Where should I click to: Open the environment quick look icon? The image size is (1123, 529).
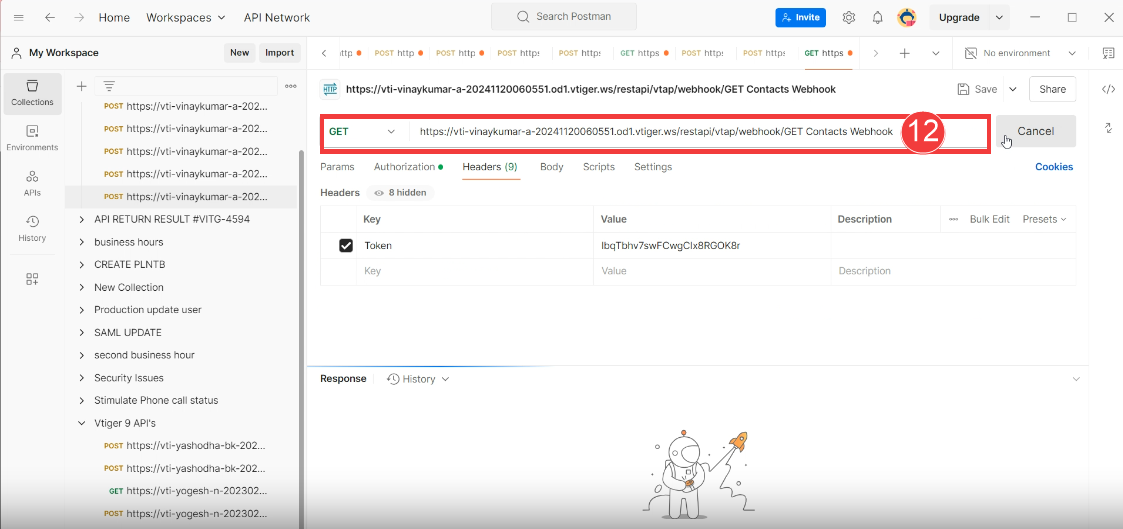point(1108,53)
